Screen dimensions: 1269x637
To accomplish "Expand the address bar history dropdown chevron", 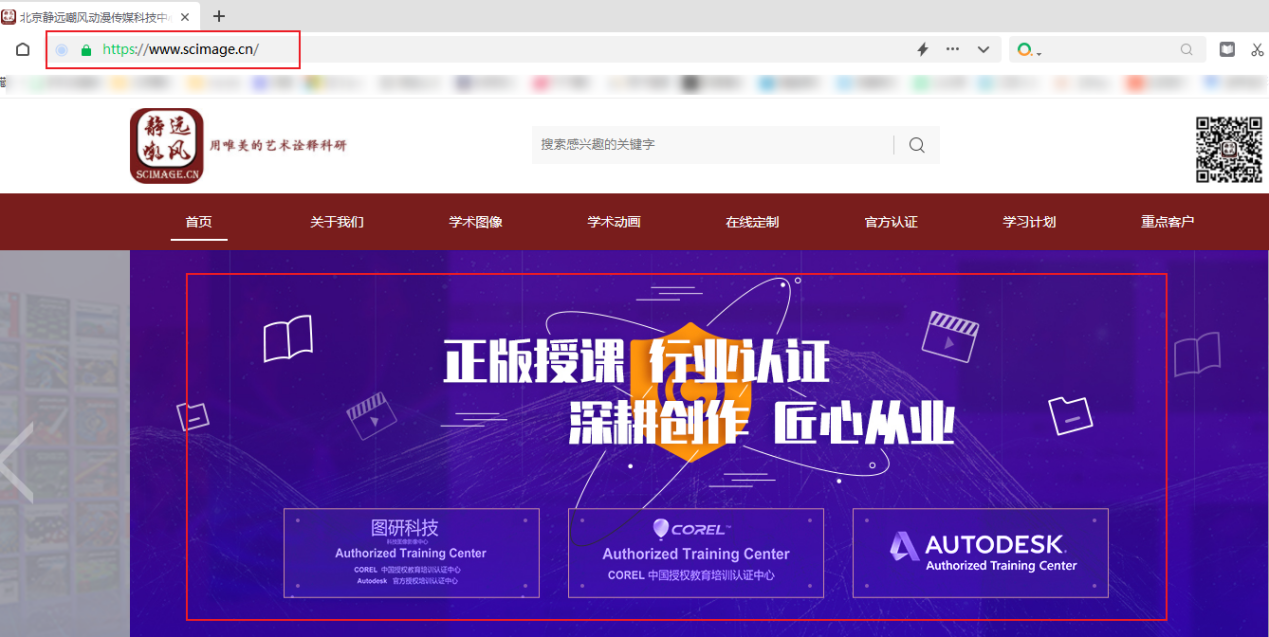I will (x=984, y=49).
